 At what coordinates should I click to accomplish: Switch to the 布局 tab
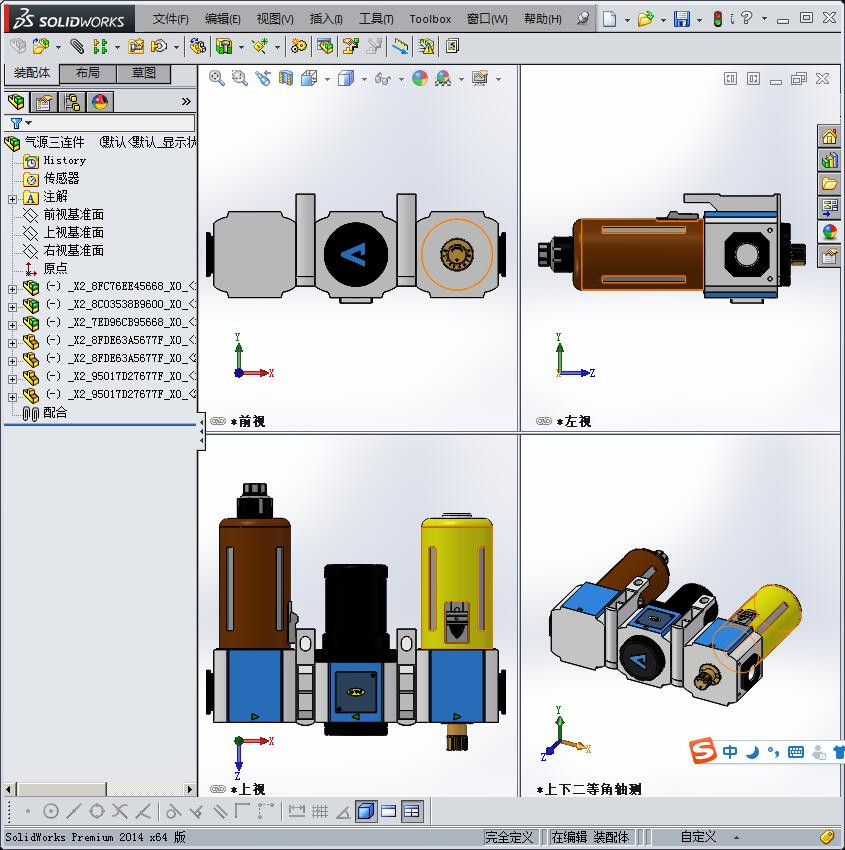pos(88,73)
